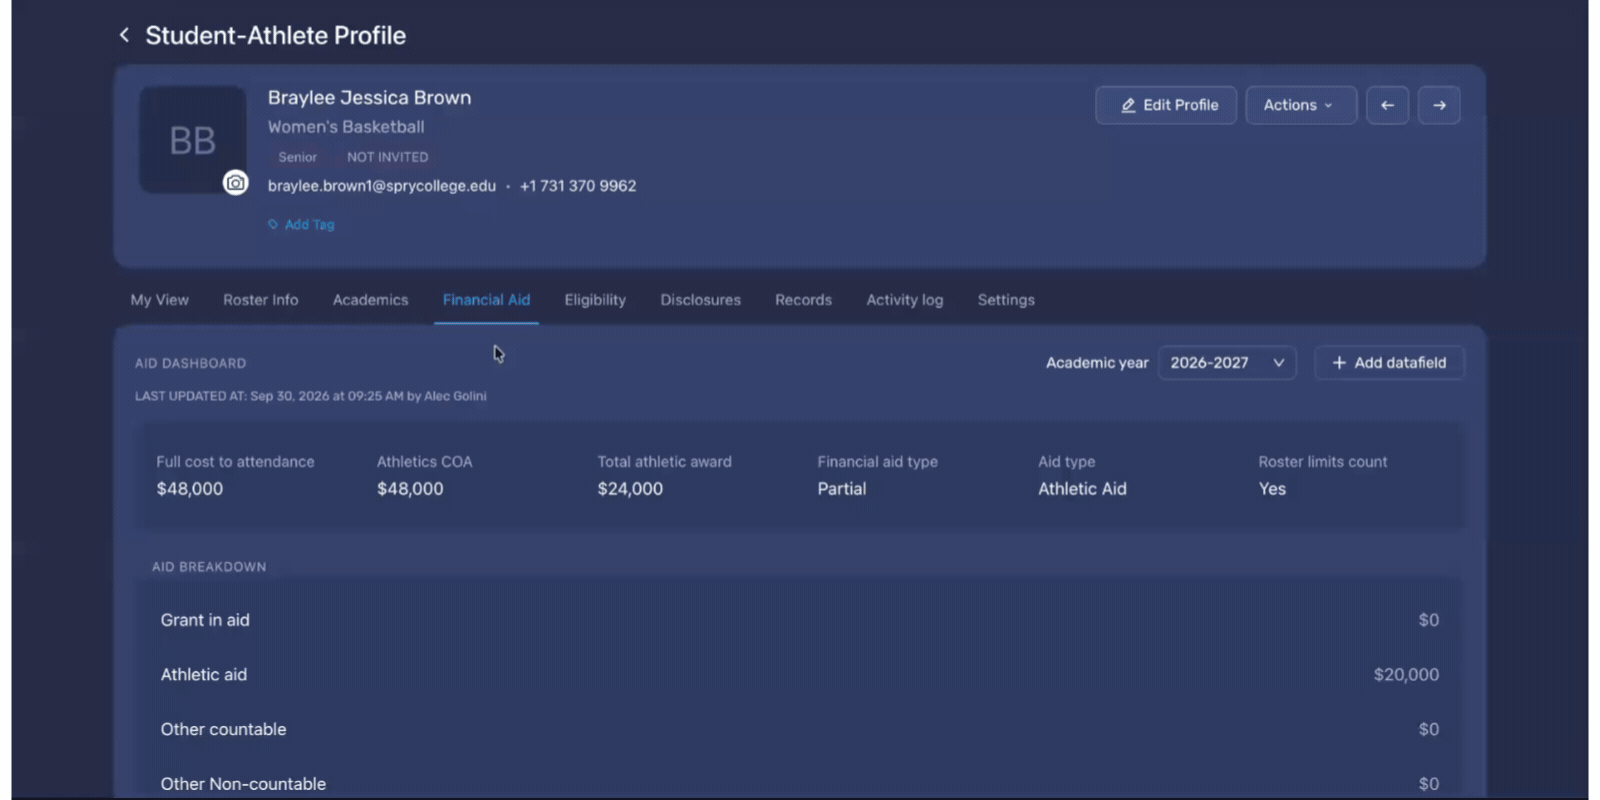Click the name Braylee Jessica Brown
Viewport: 1600px width, 800px height.
pyautogui.click(x=369, y=98)
